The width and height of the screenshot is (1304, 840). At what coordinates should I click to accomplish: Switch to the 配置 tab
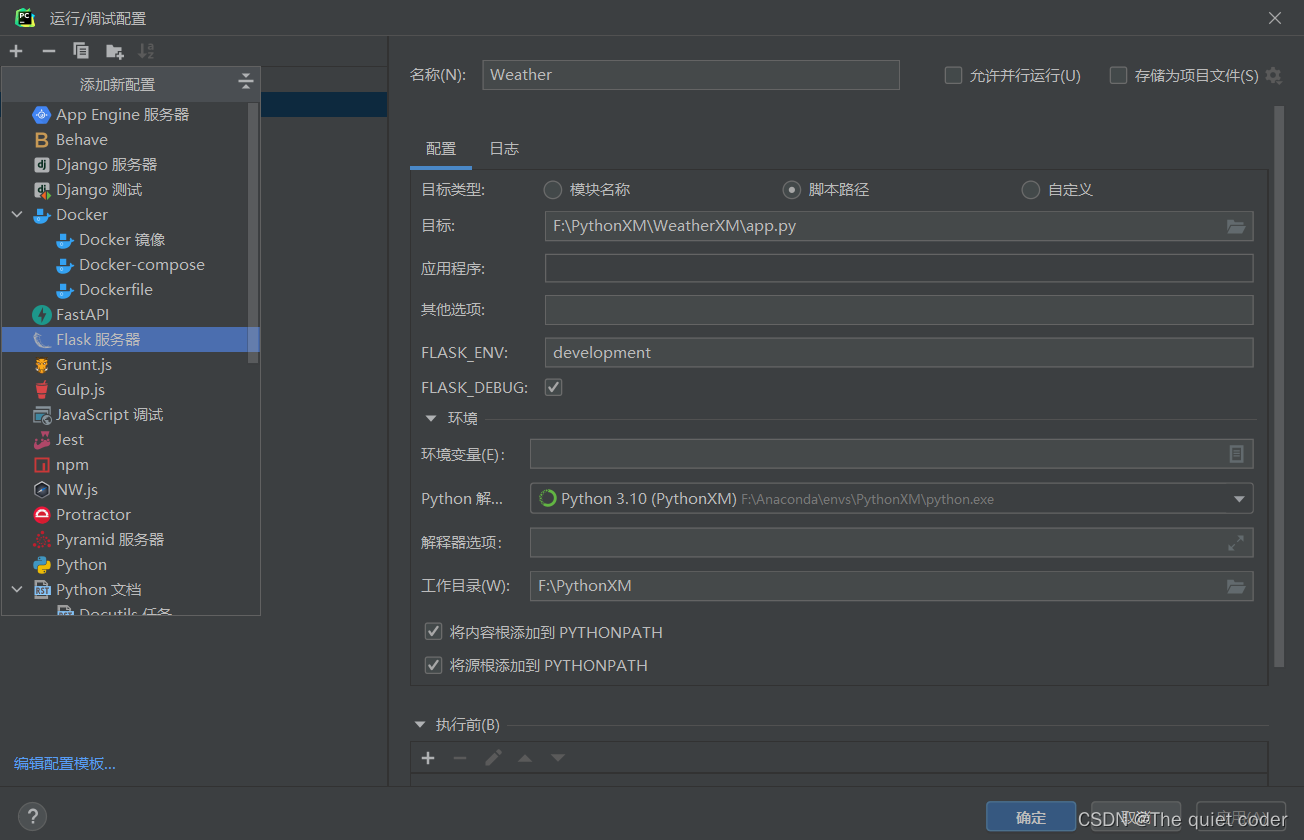pos(441,149)
